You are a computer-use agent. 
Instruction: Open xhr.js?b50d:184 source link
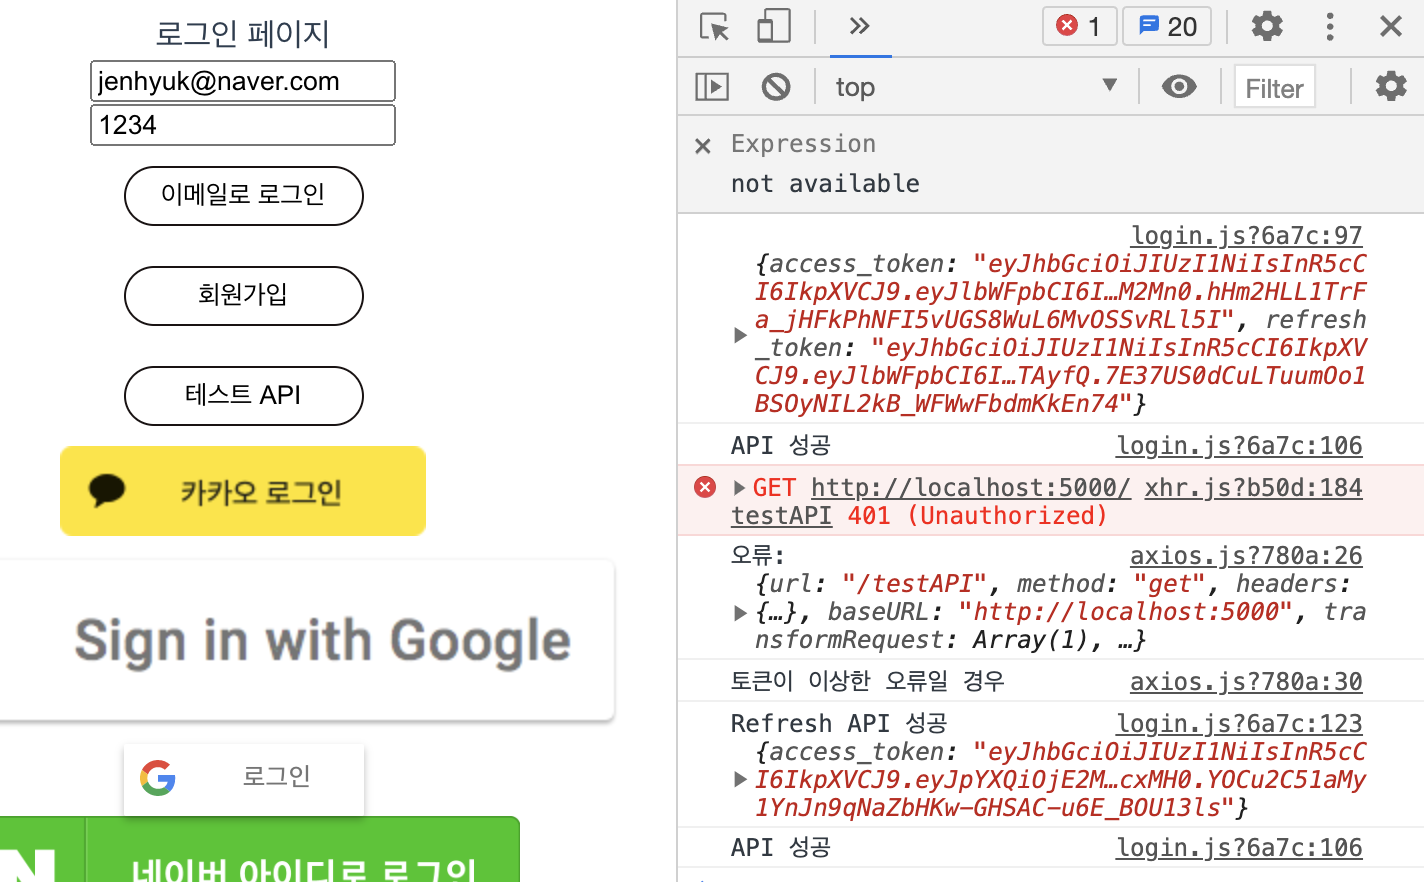[x=1253, y=487]
